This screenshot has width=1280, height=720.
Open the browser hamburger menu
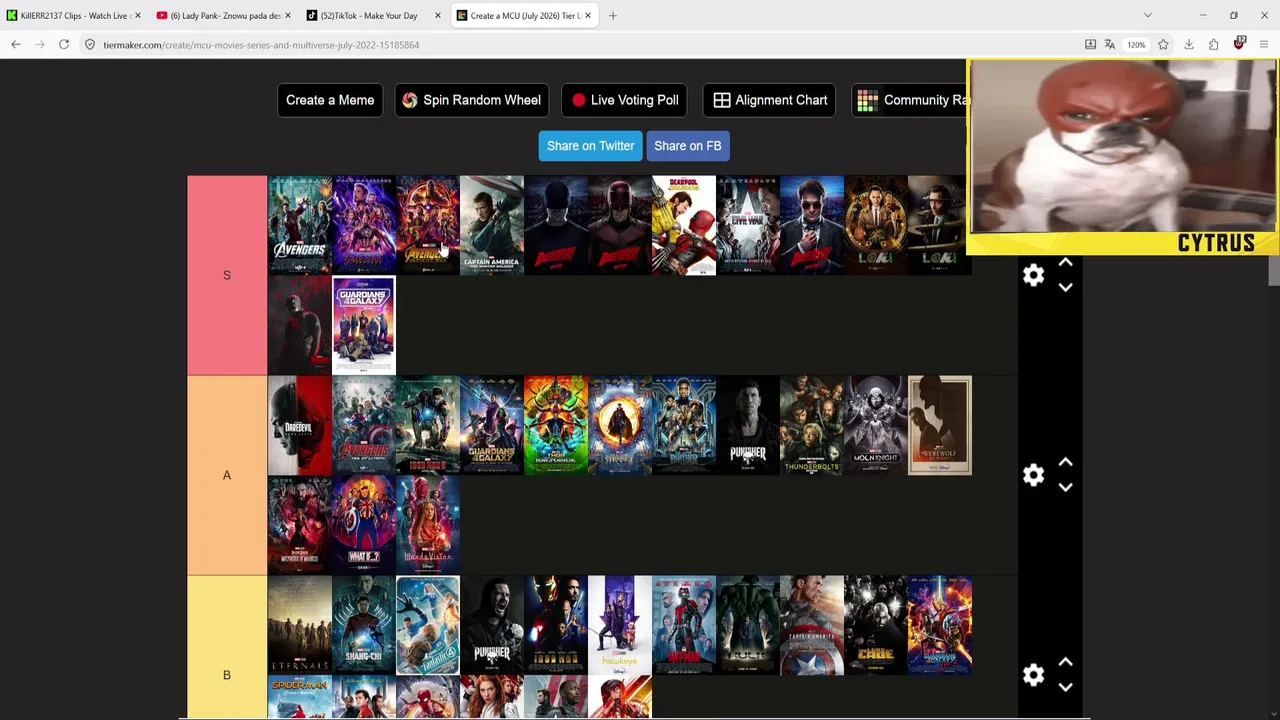(x=1264, y=44)
